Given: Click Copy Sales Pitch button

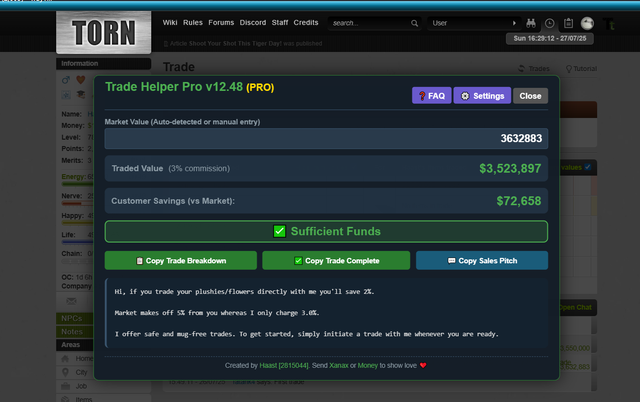Looking at the screenshot, I should (482, 260).
